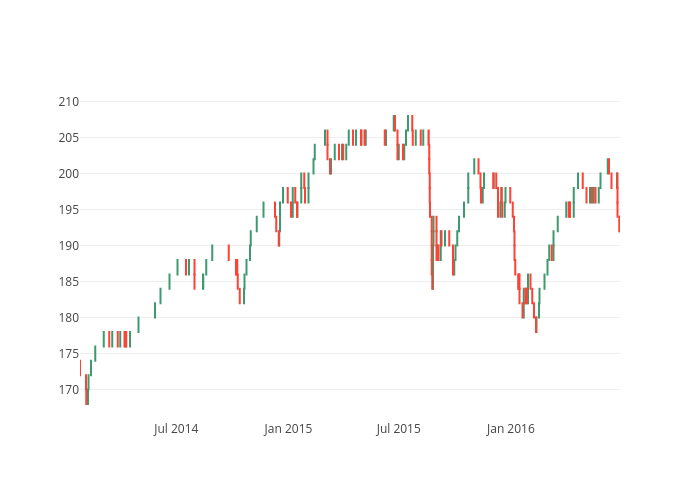Select the early 2016 low candle near 178

point(536,325)
